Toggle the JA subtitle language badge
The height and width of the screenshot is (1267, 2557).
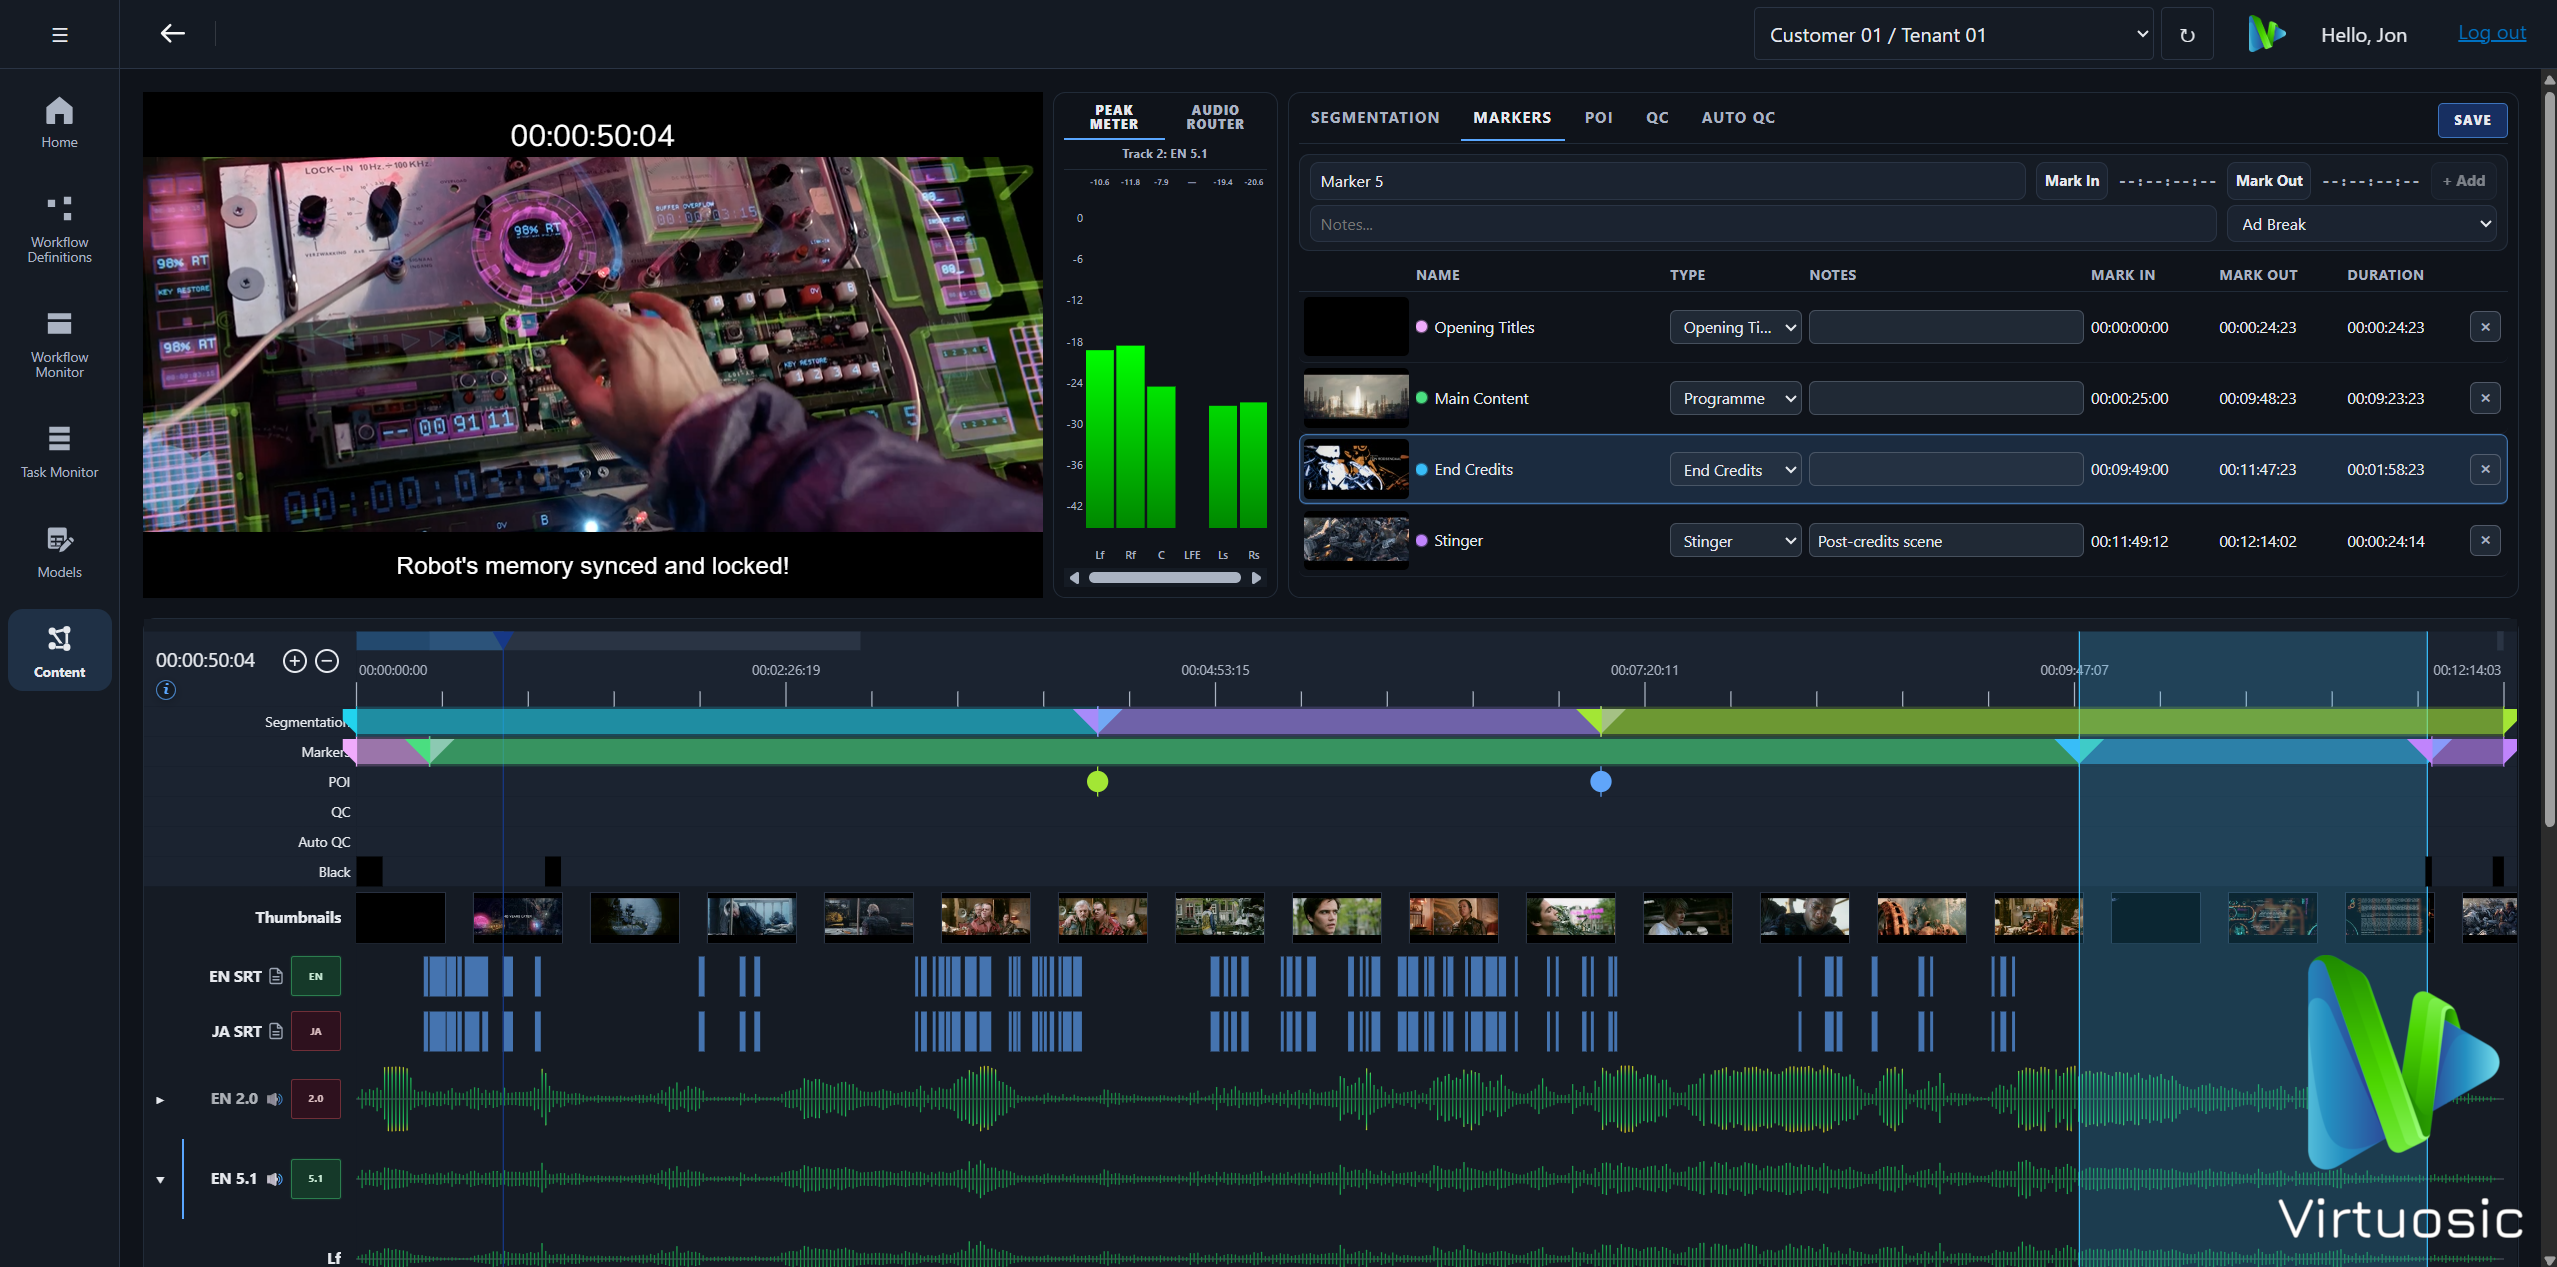(x=316, y=1031)
